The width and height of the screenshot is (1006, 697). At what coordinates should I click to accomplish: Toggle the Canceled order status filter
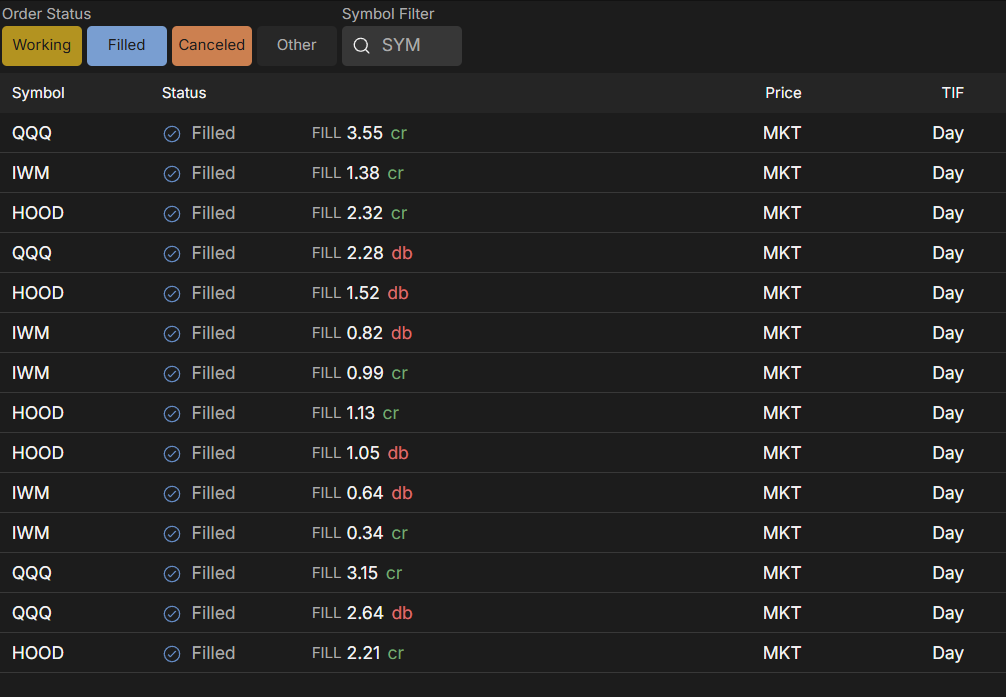(x=212, y=46)
